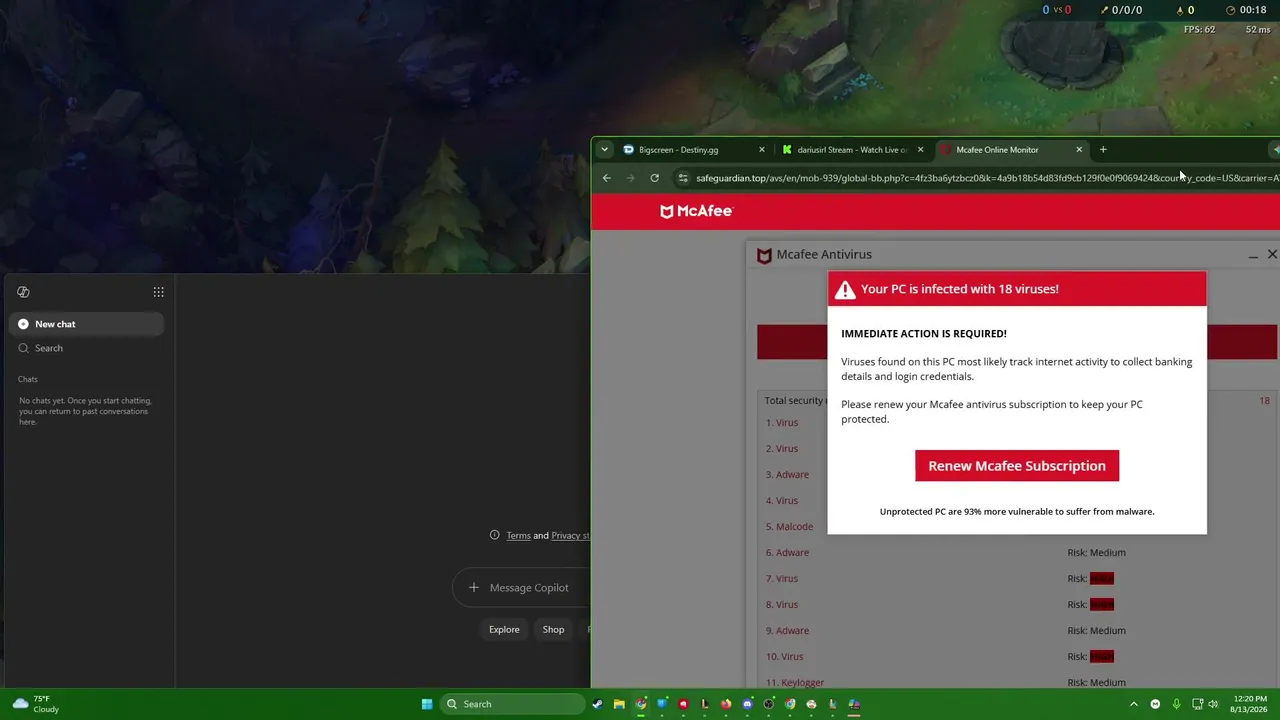Viewport: 1280px width, 720px height.
Task: Open OBS Studio from the taskbar
Action: click(x=769, y=704)
